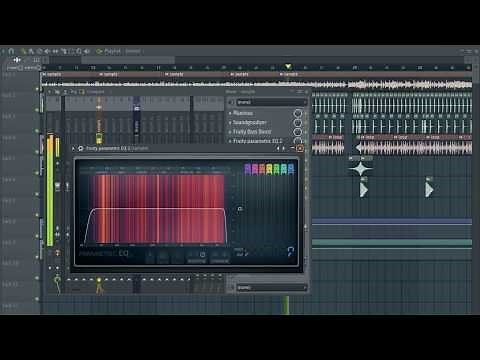This screenshot has width=480, height=360.
Task: Mute playlist Track 3 with its green LED
Action: point(37,131)
